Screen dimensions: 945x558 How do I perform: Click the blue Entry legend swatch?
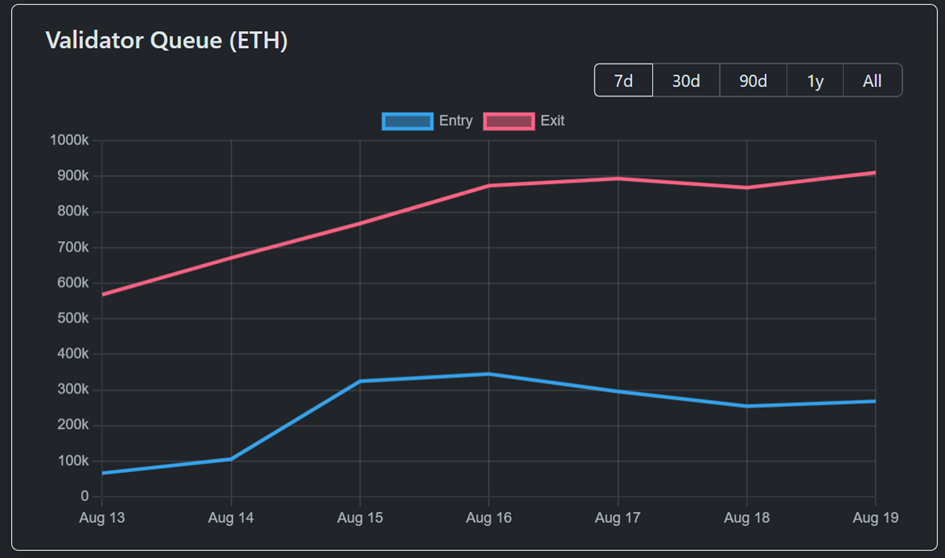point(407,121)
